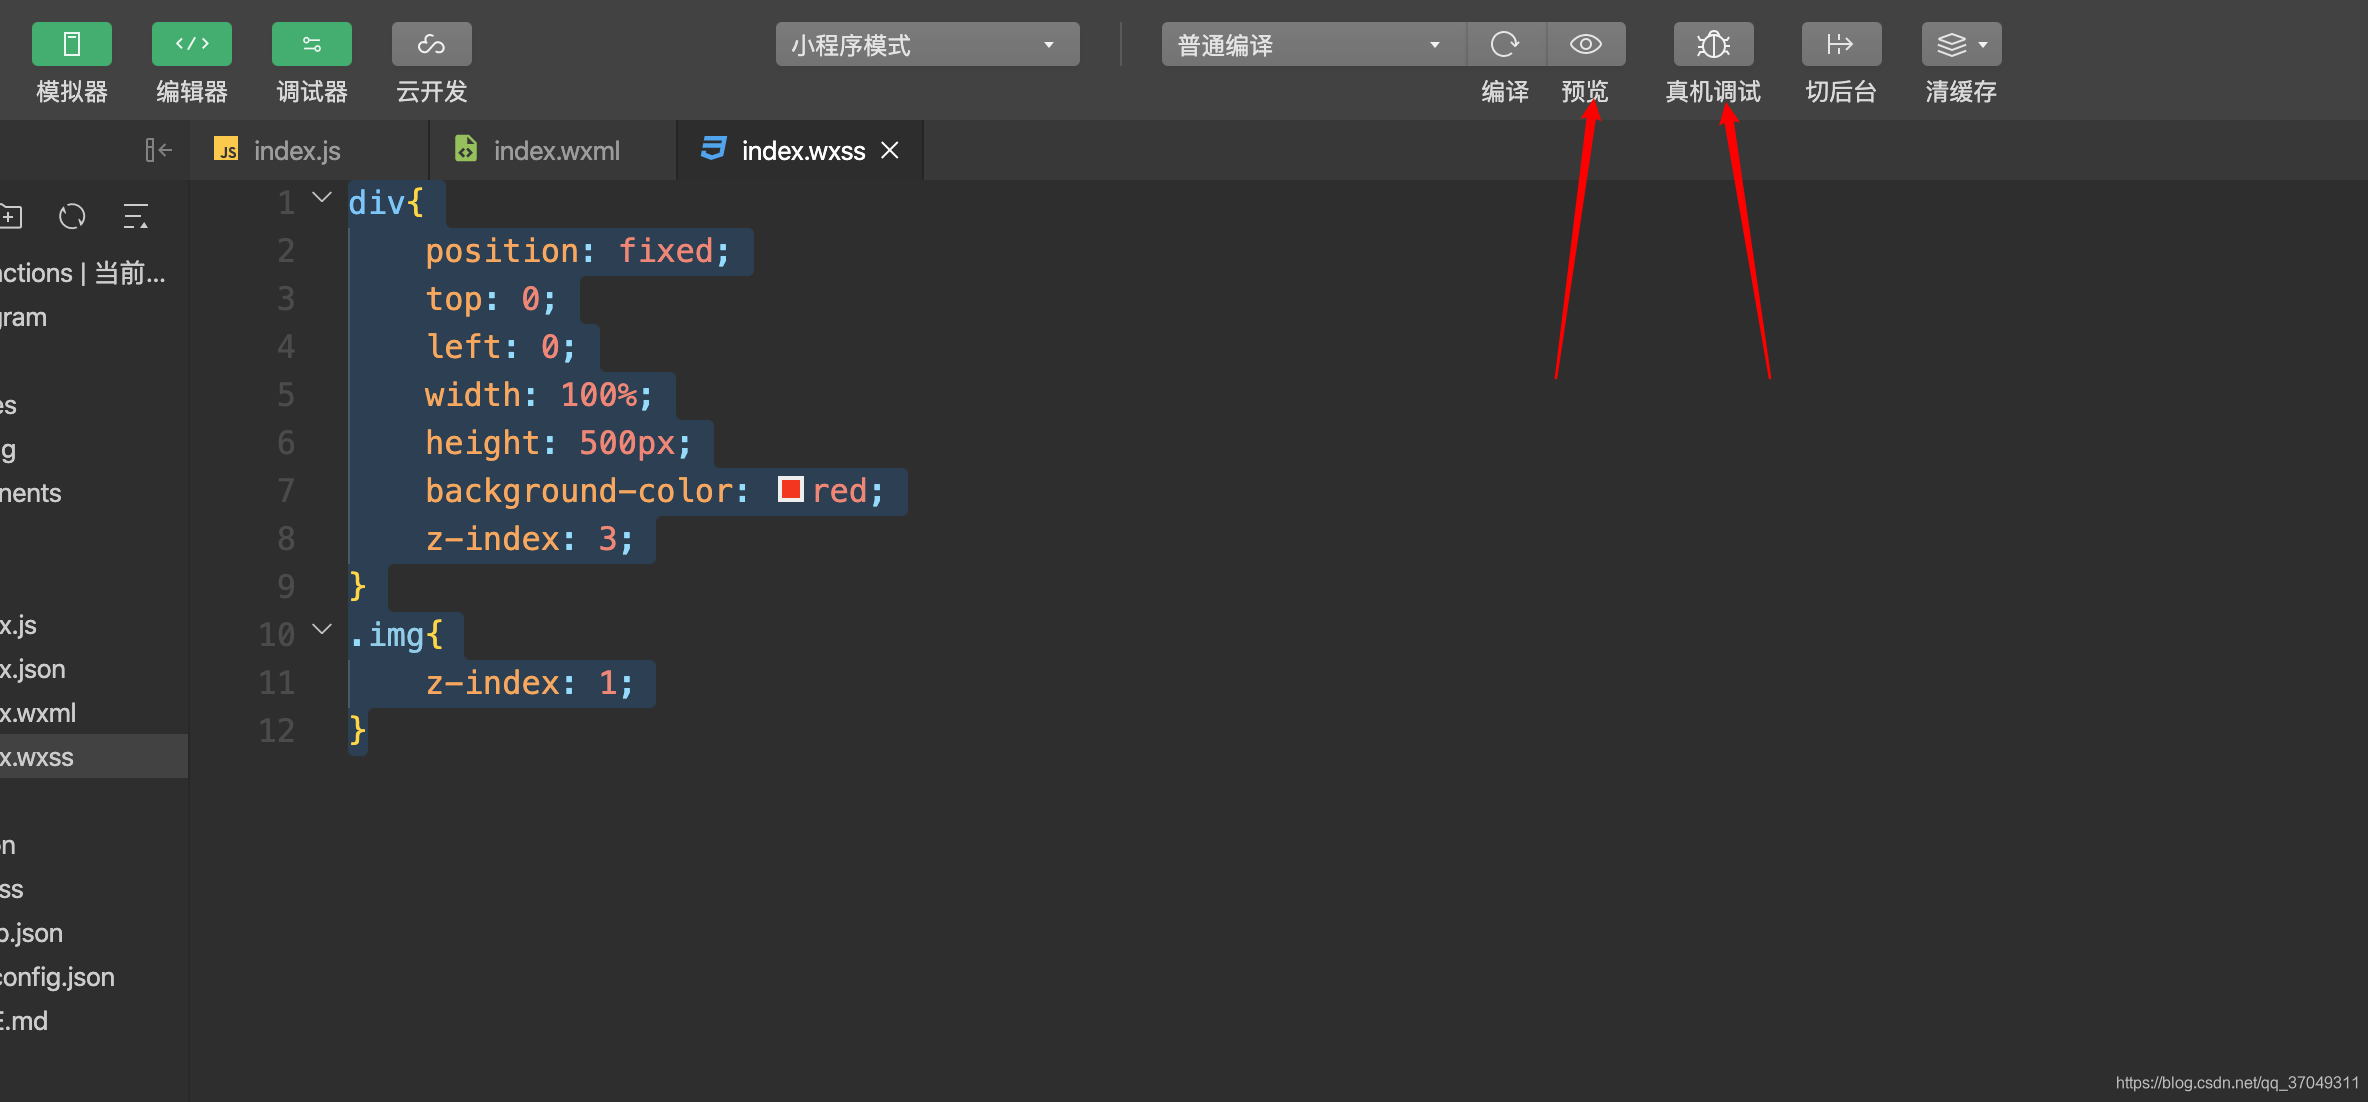2368x1102 pixels.
Task: Close the index.wxss tab
Action: [890, 150]
